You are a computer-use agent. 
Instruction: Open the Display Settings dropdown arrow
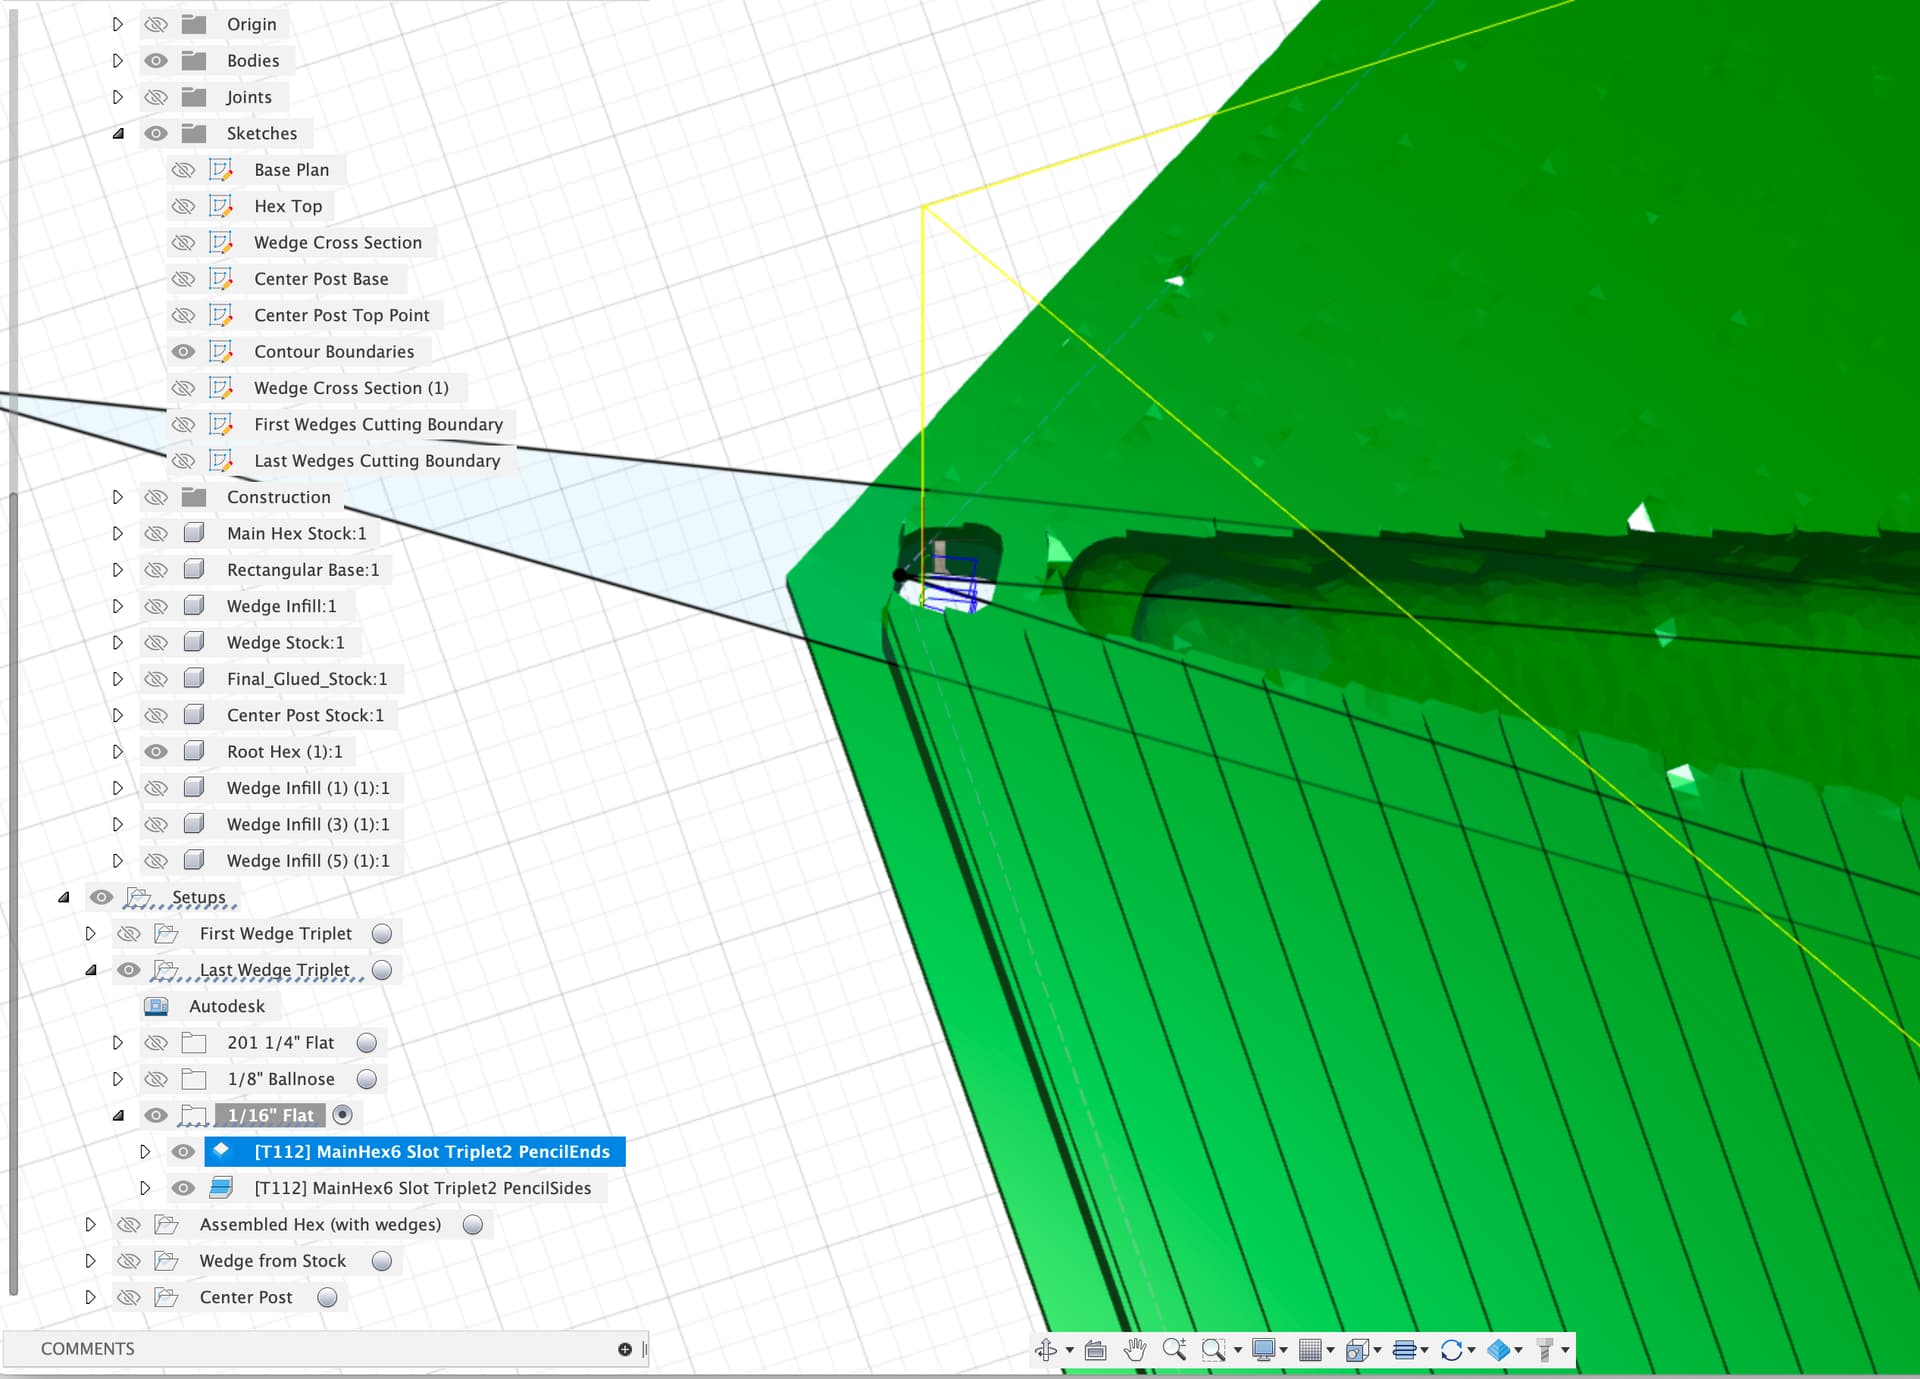point(1283,1351)
